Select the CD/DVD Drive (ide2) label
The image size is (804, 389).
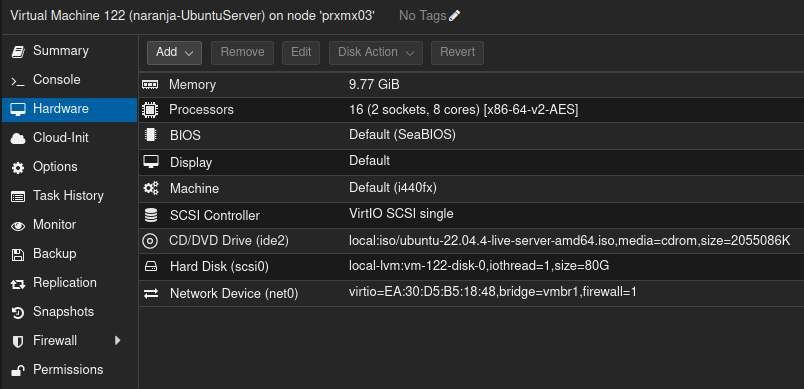pyautogui.click(x=229, y=241)
